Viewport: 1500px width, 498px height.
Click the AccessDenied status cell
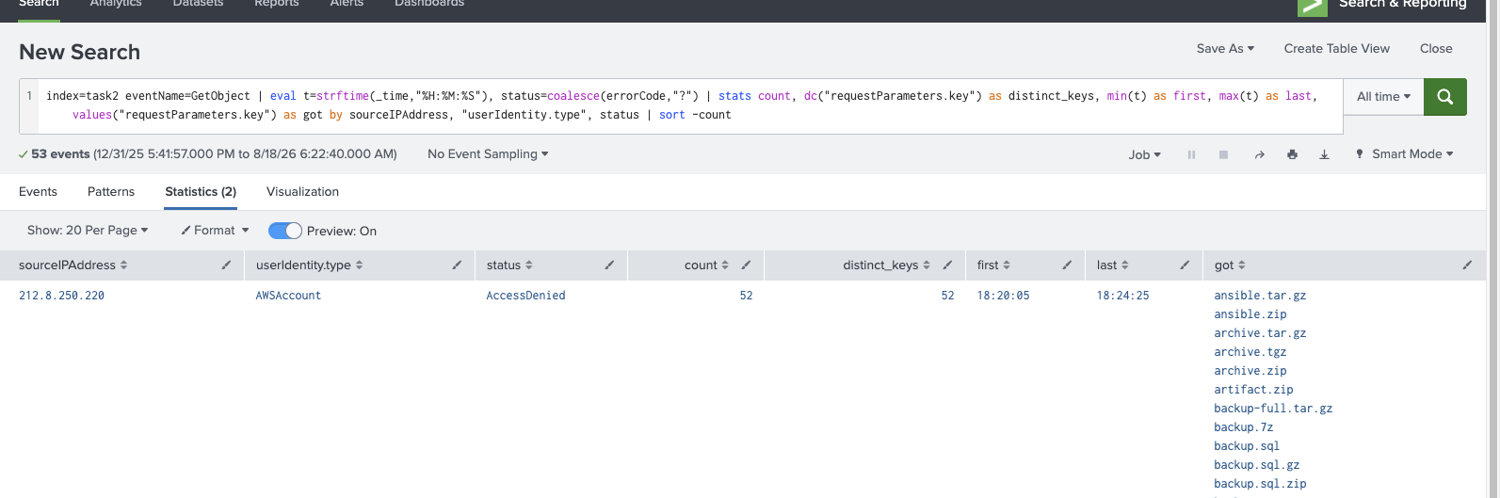tap(526, 296)
